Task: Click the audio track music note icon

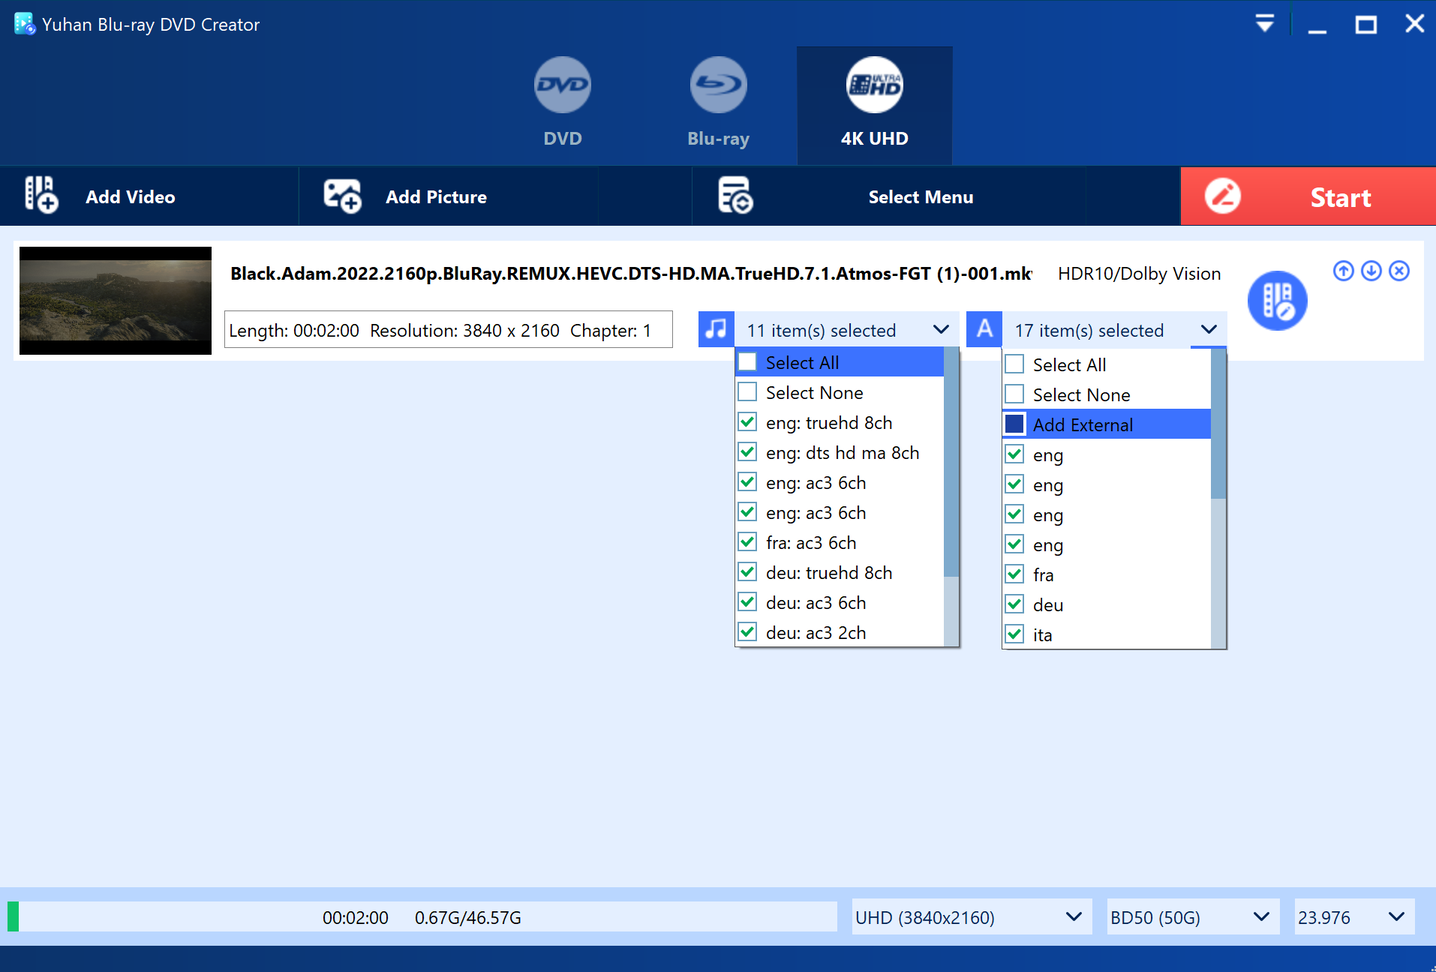Action: coord(716,329)
